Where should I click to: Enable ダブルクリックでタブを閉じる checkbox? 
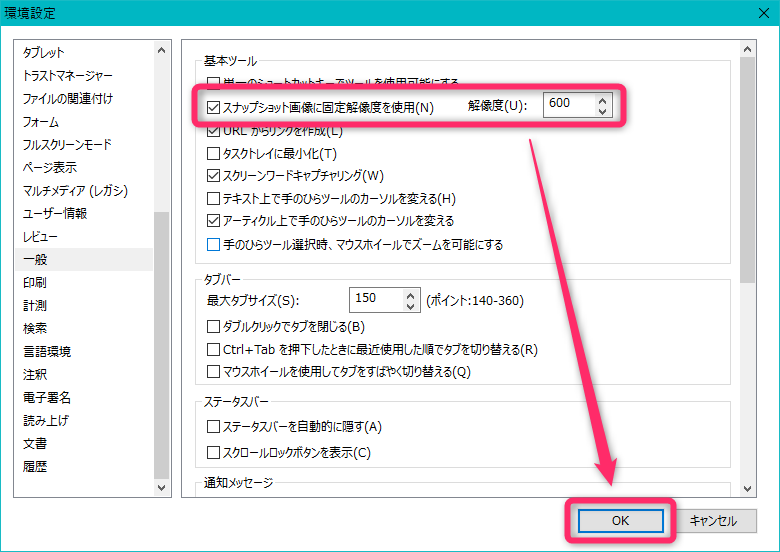pos(213,326)
